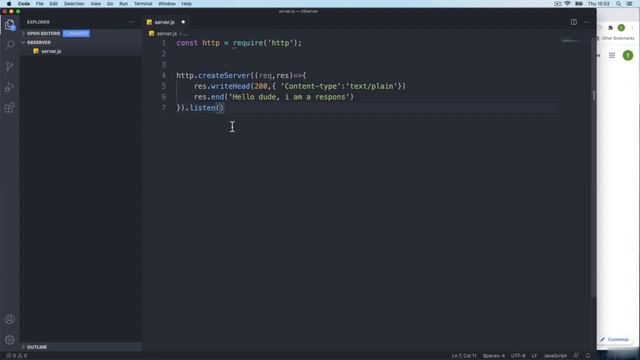This screenshot has height=360, width=640.
Task: Click listen() on line 7
Action: click(x=207, y=108)
